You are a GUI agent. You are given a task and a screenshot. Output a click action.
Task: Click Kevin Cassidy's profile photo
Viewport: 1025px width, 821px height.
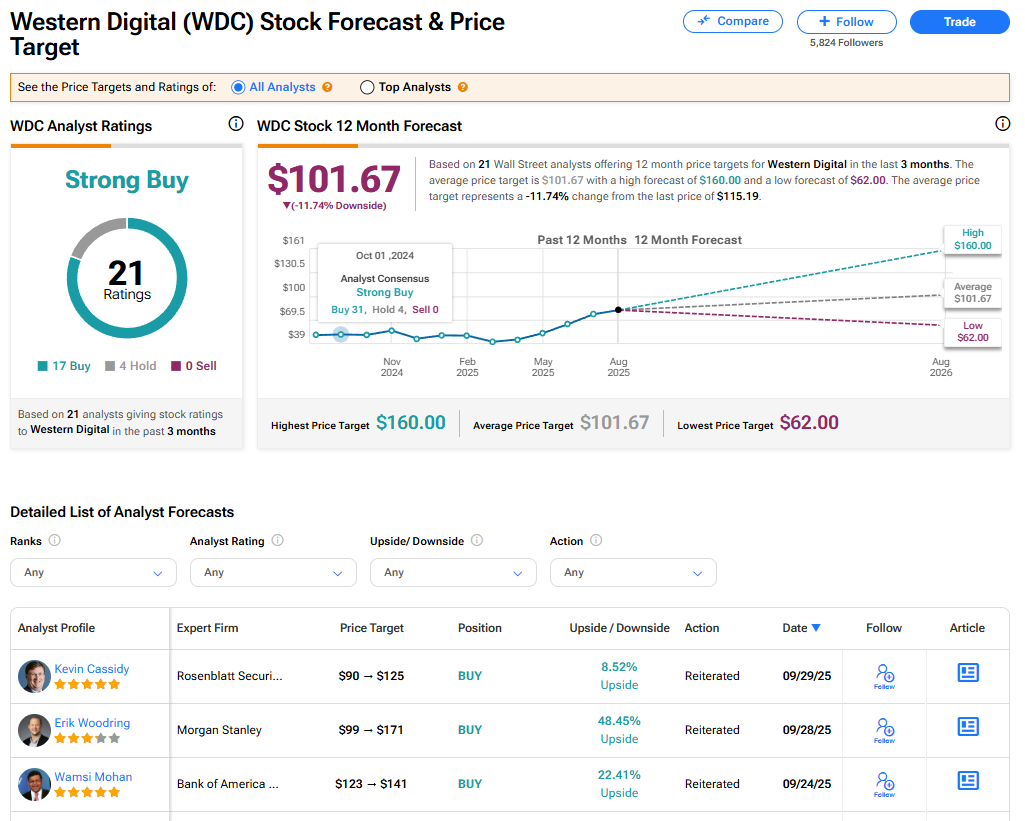[x=34, y=676]
